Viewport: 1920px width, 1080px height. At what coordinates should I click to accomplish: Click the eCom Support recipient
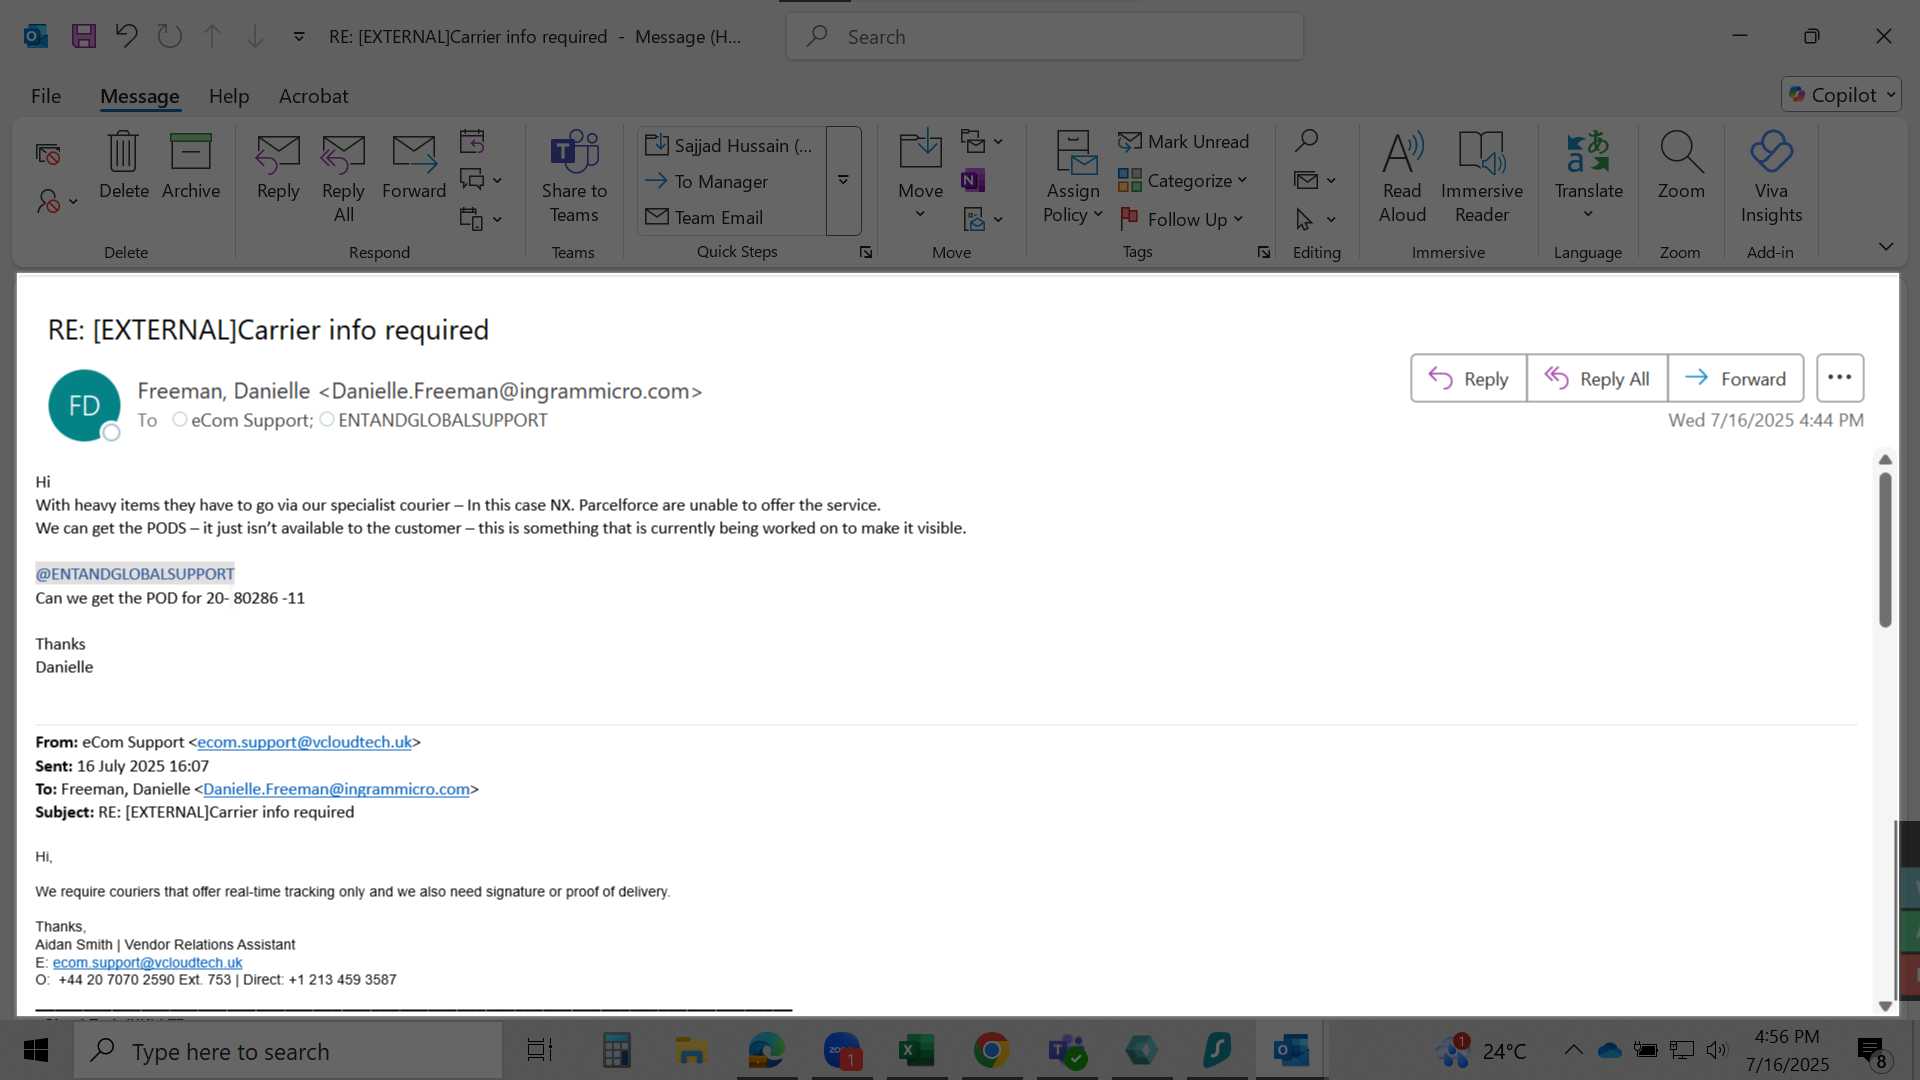point(252,420)
